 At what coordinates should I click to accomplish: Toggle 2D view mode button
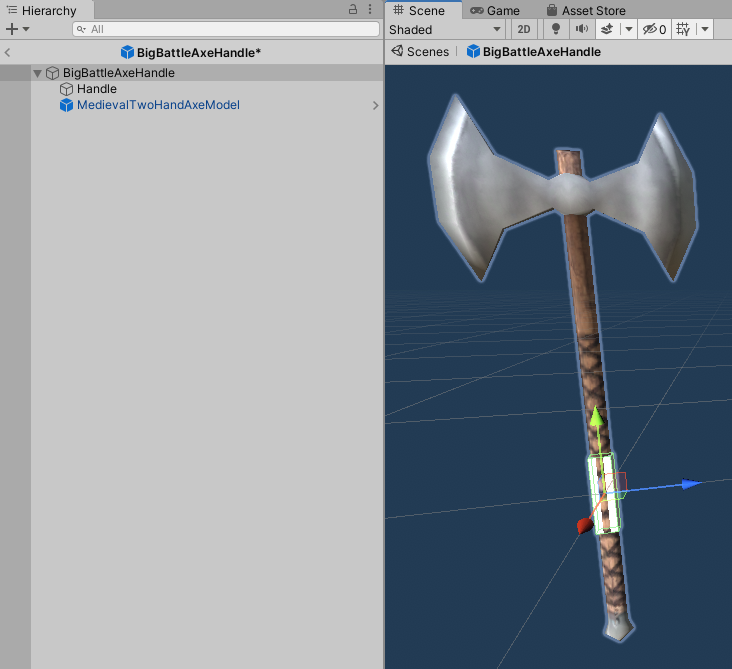(524, 30)
